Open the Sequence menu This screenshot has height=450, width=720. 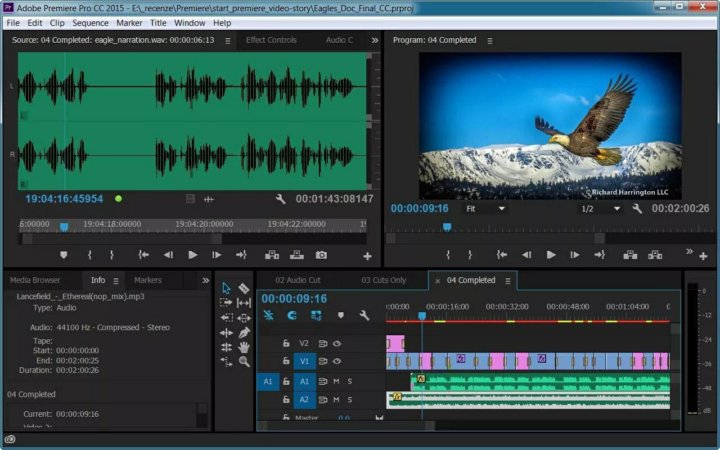click(x=90, y=22)
